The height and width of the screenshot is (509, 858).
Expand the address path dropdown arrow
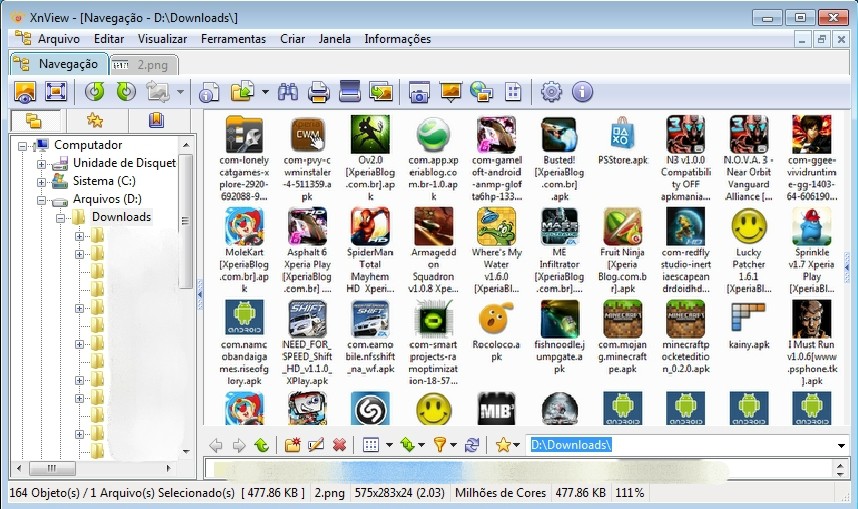click(841, 446)
